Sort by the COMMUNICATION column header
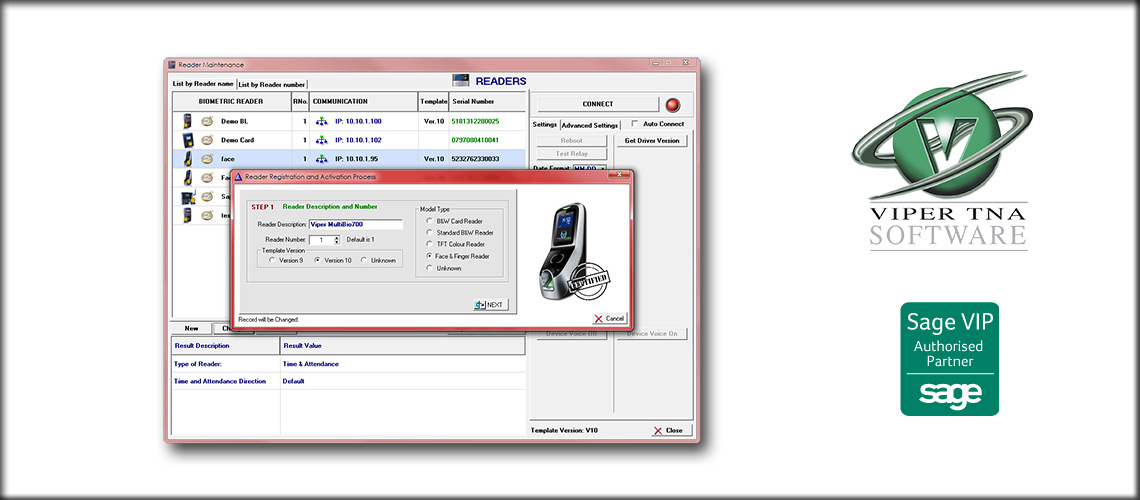 point(364,102)
